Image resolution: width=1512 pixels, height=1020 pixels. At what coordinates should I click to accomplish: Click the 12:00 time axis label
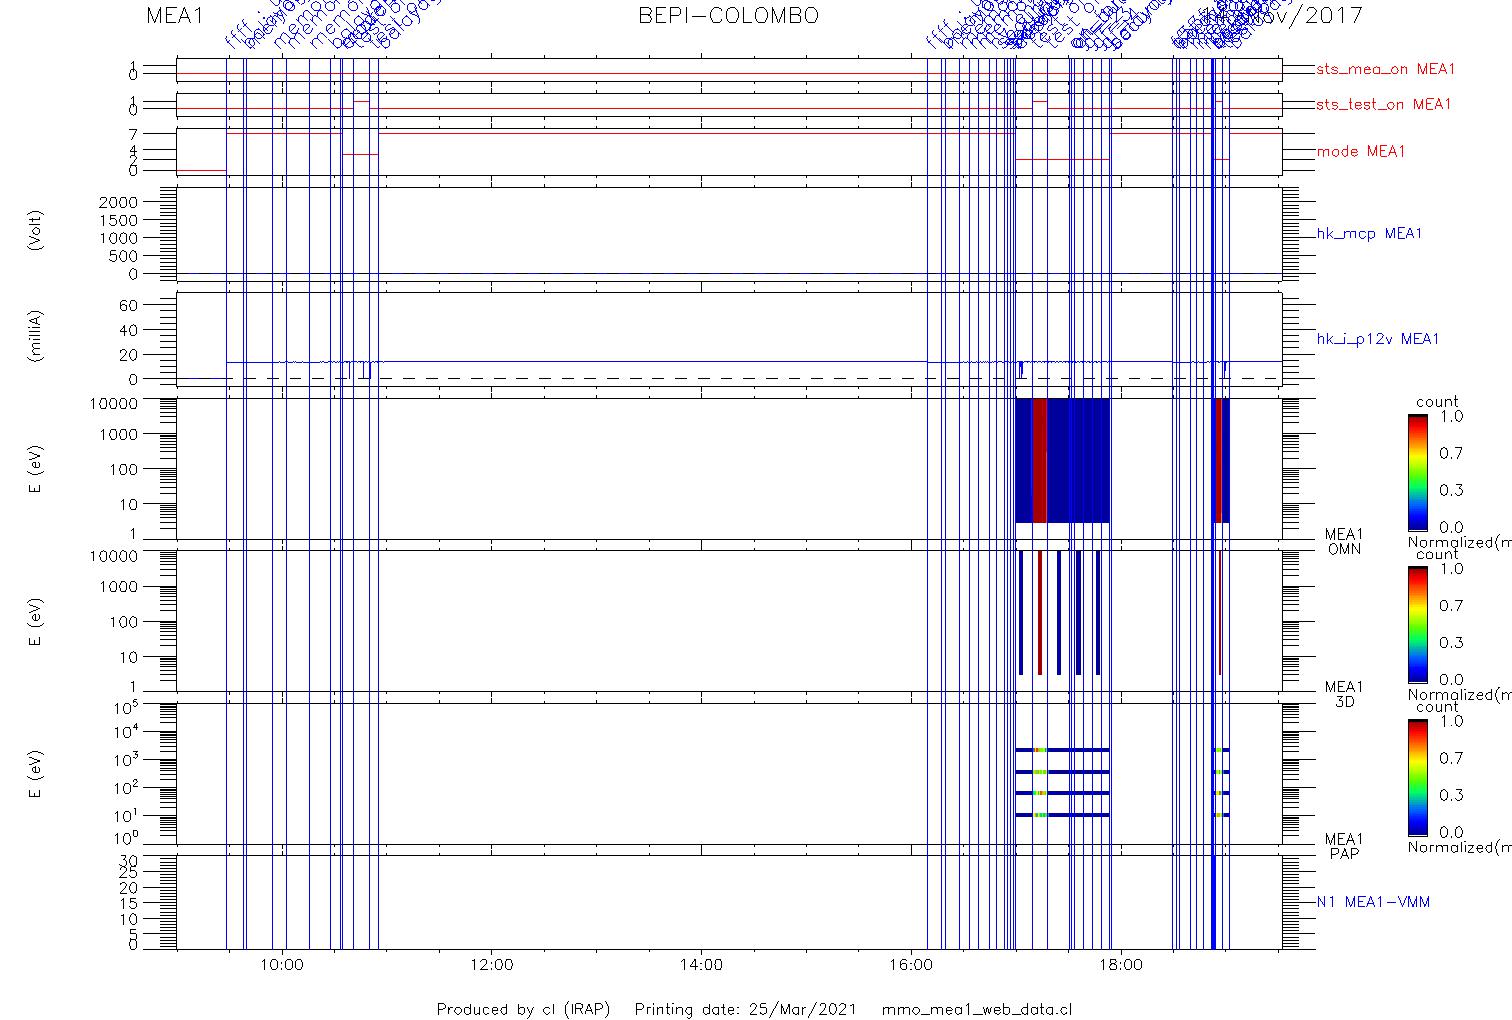click(491, 965)
